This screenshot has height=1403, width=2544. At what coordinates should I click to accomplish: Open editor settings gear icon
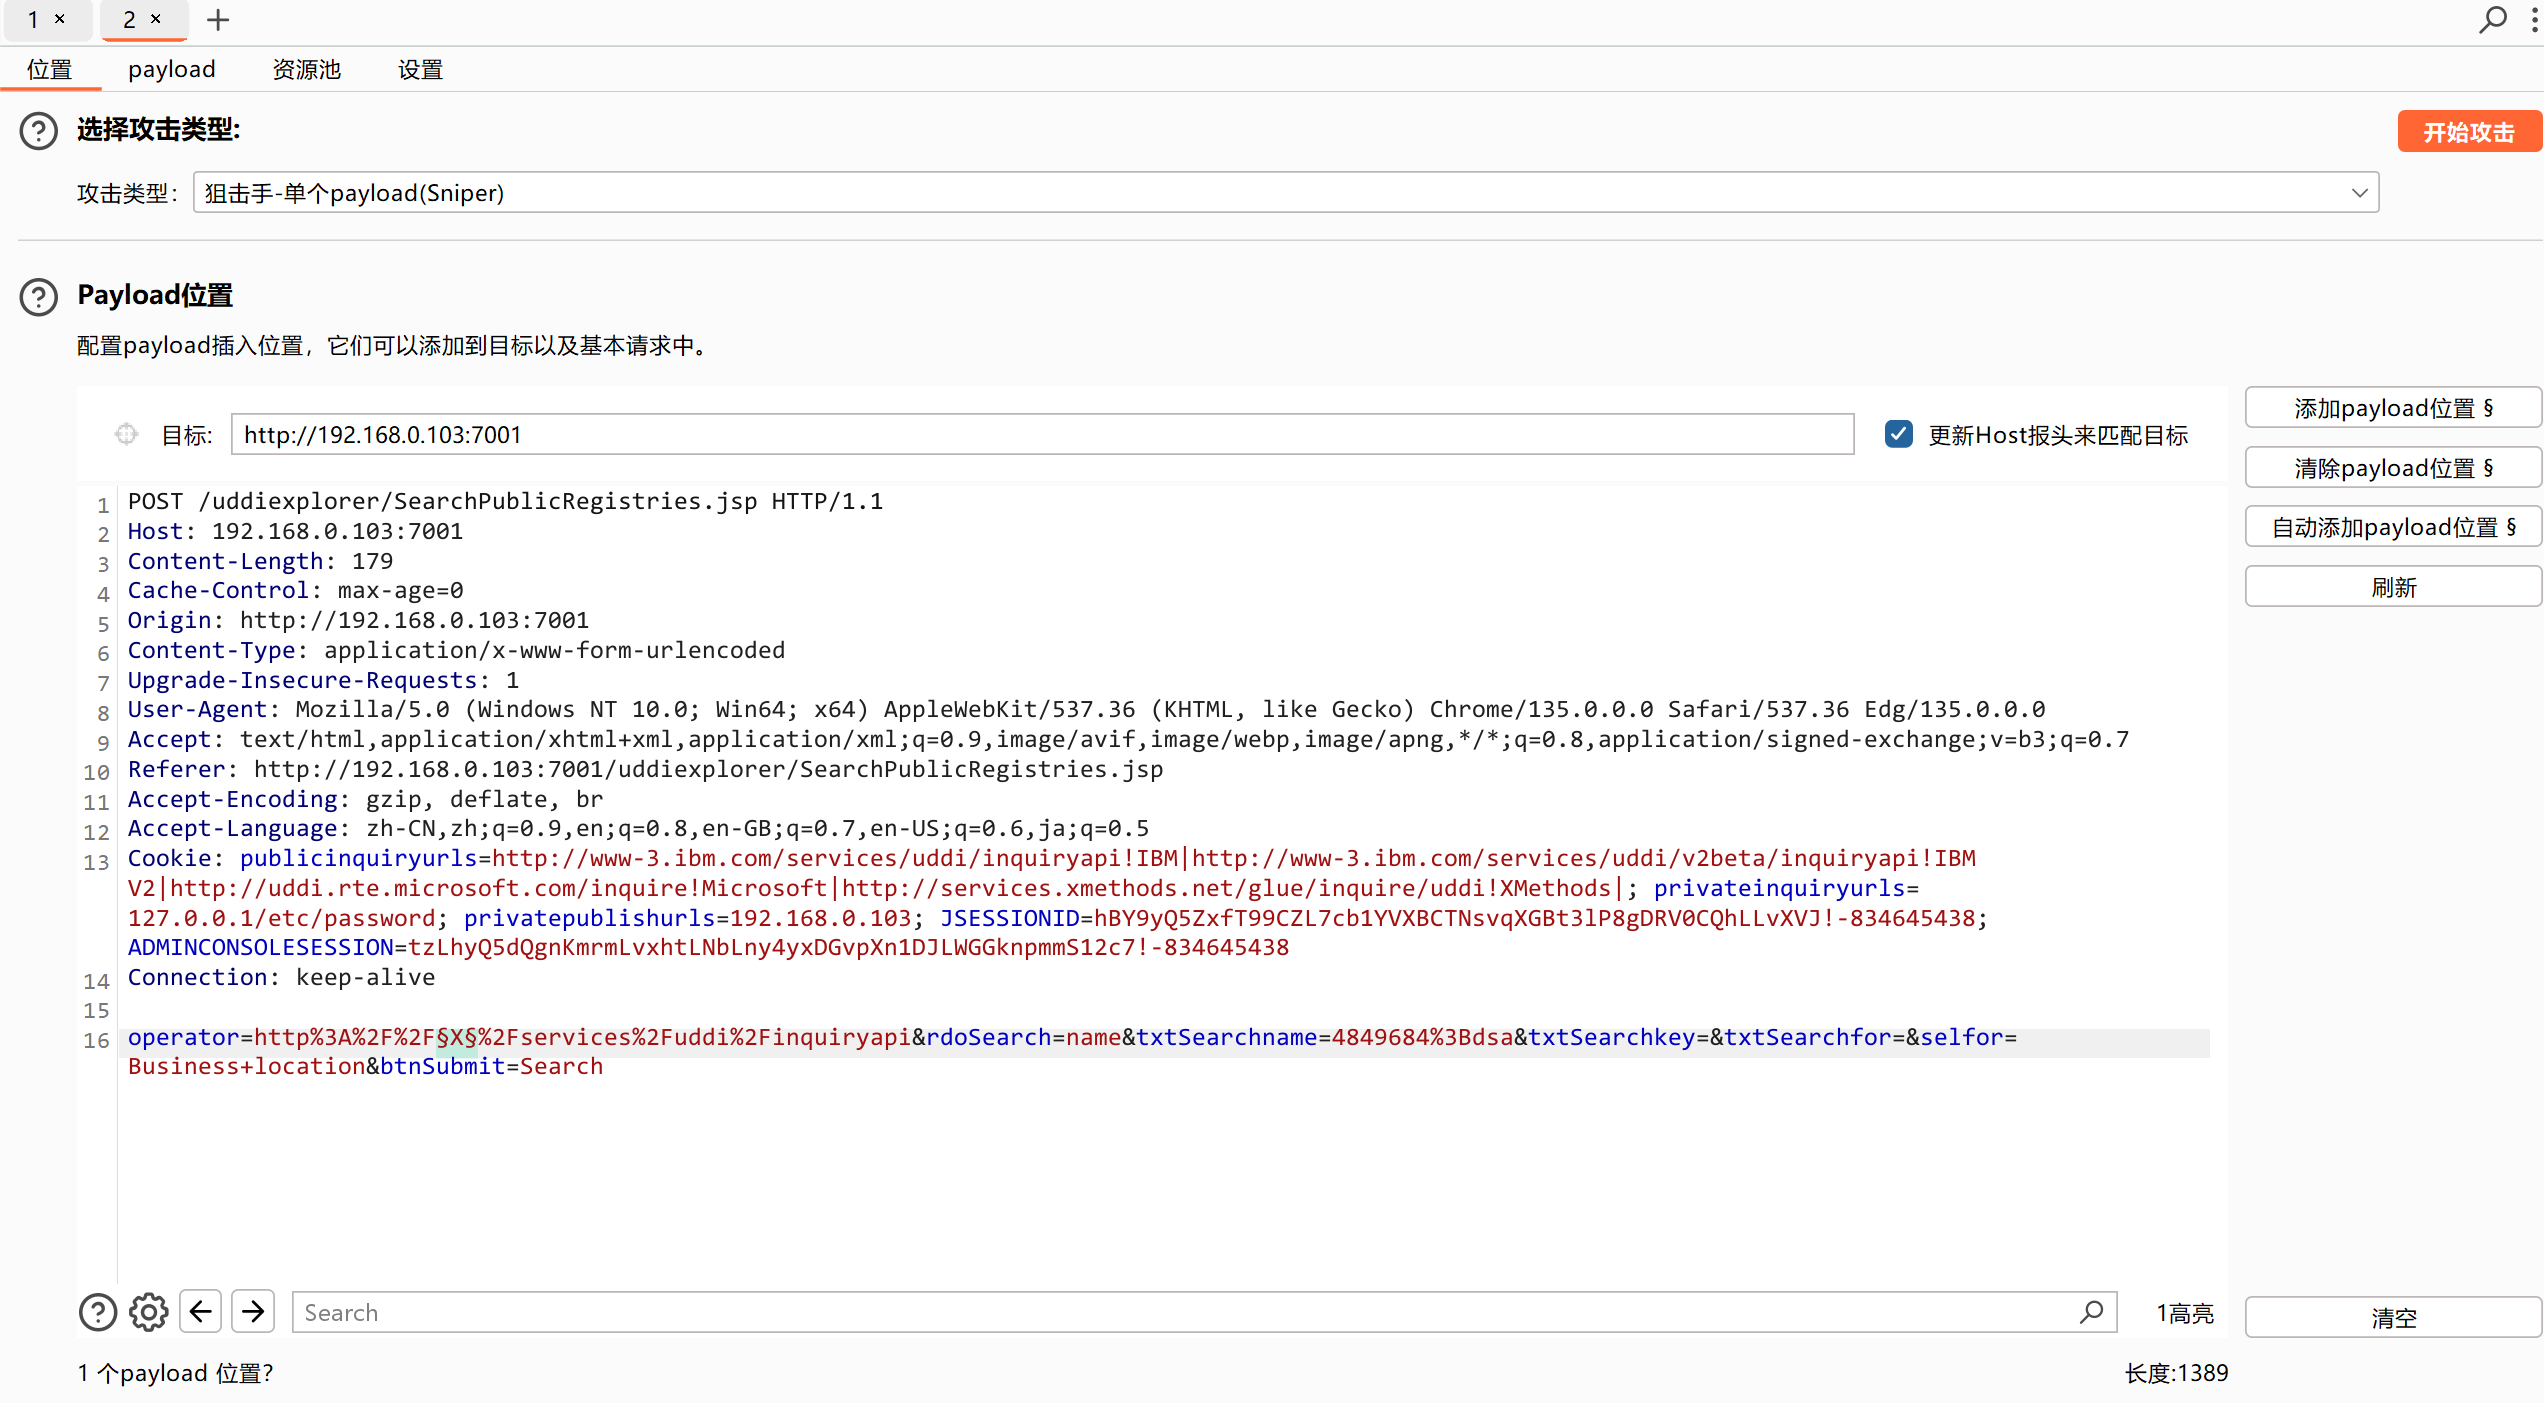149,1312
